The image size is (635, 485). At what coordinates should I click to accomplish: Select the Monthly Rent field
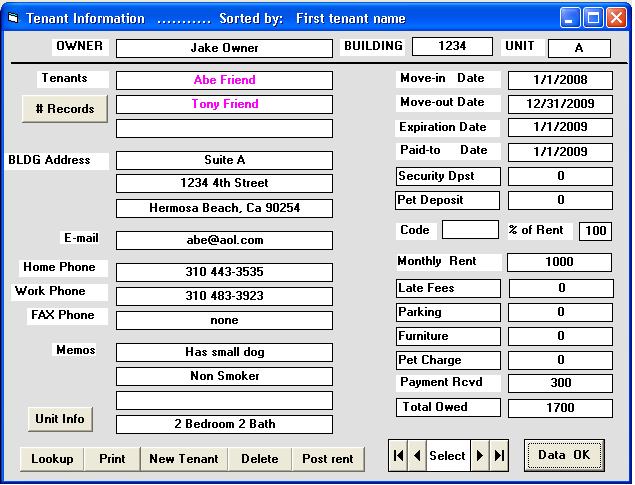pyautogui.click(x=559, y=262)
